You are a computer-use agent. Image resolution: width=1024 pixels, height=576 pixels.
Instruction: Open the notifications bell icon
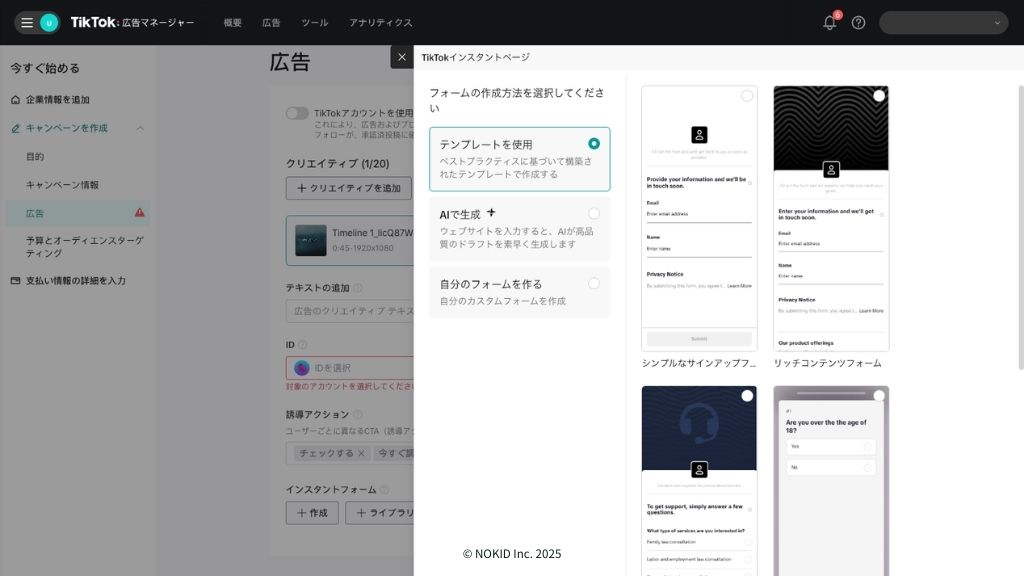829,23
